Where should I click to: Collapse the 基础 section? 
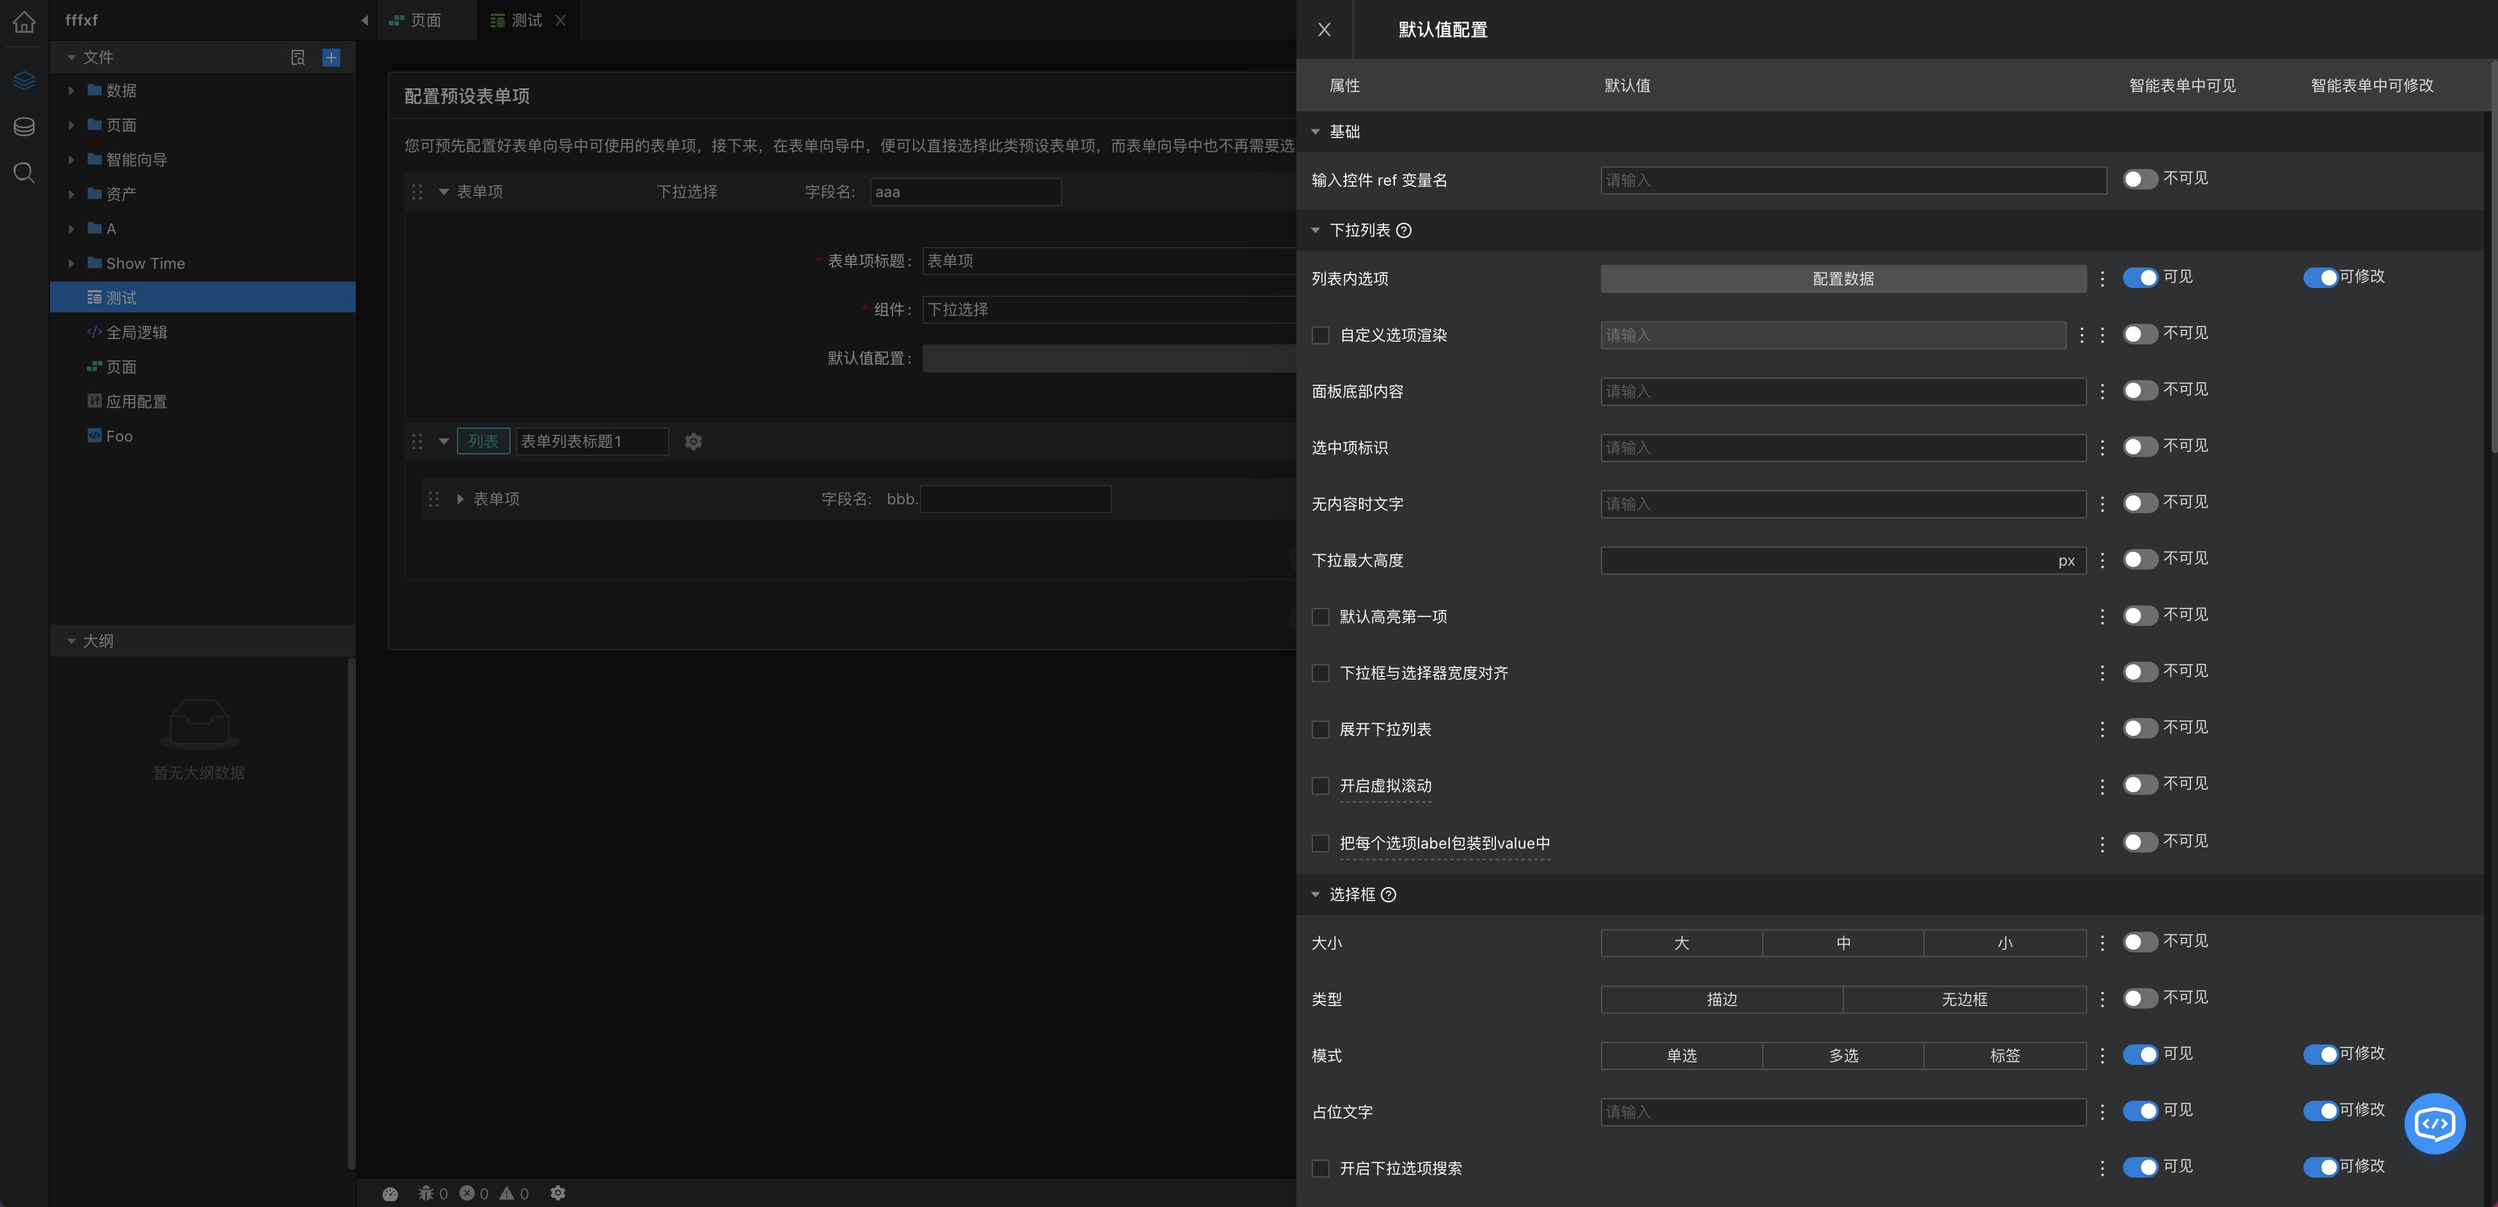tap(1316, 132)
